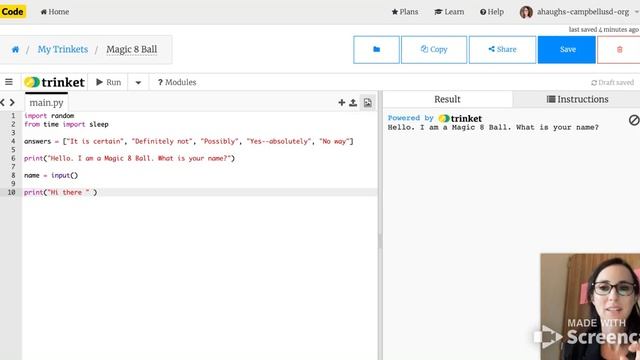
Task: Click the Magic 8 Ball output text
Action: 493,127
